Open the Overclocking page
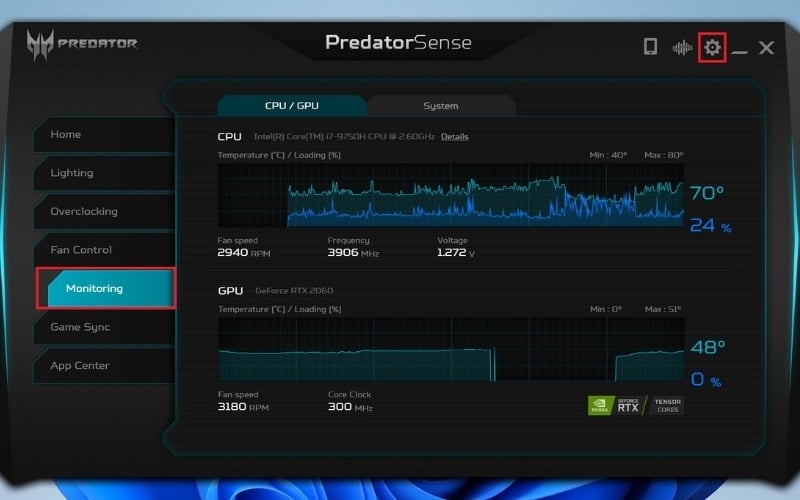 104,211
